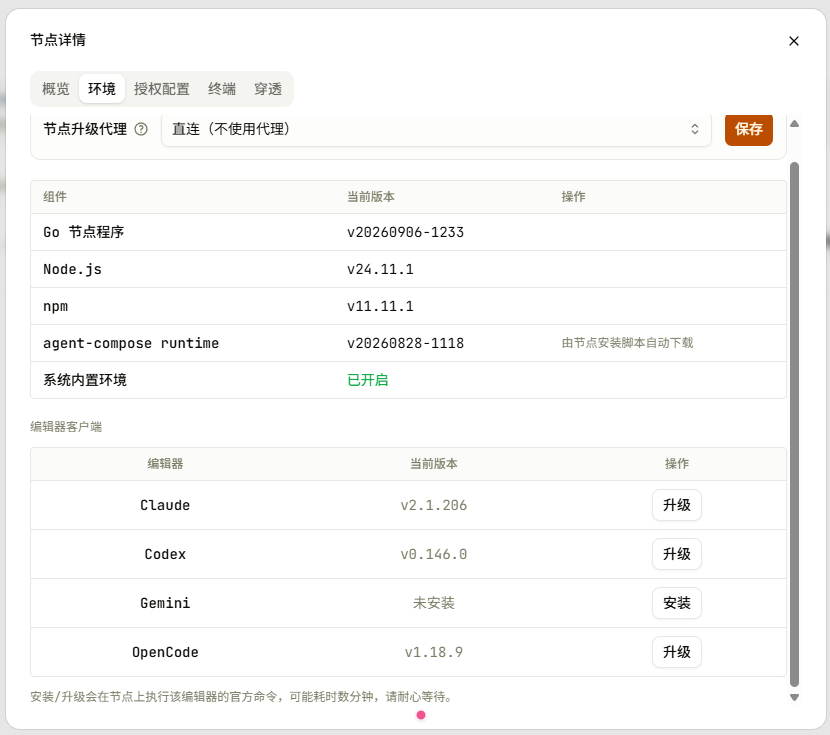Upgrade the Codex editor
The height and width of the screenshot is (735, 830).
[676, 554]
